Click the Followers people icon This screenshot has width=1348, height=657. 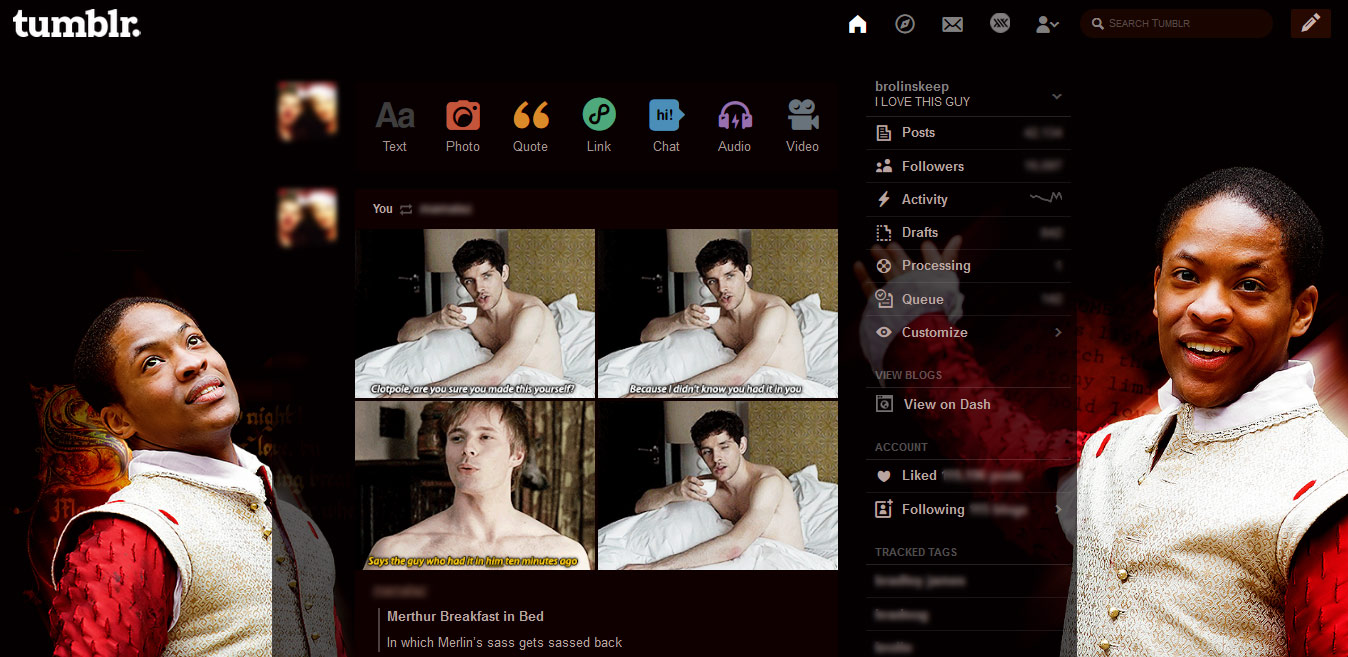point(883,166)
